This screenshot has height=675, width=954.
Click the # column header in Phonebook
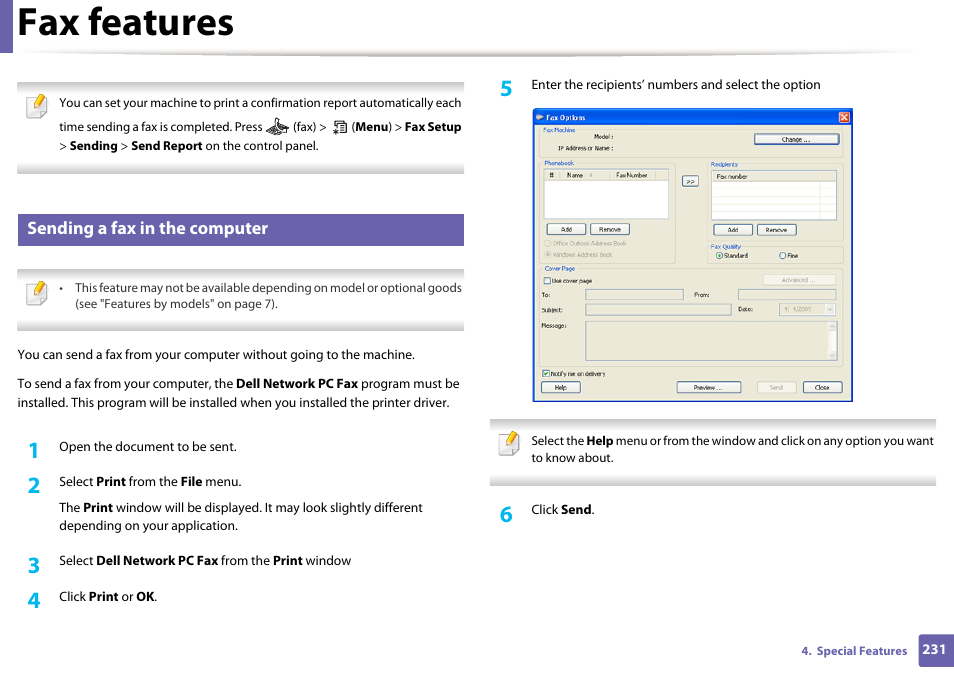click(552, 175)
